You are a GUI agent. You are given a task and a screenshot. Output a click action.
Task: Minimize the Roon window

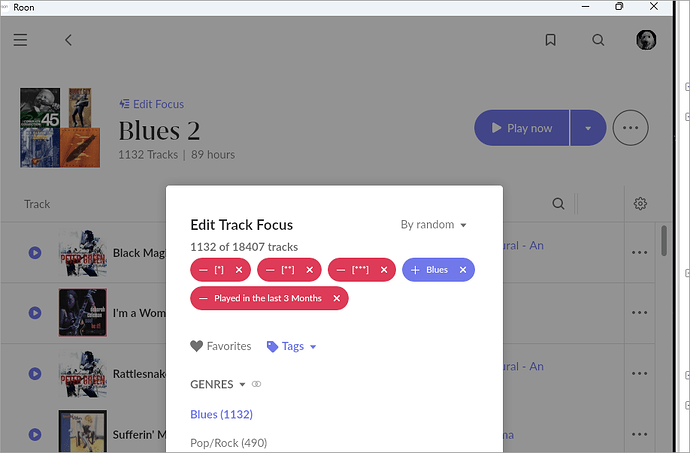click(585, 6)
